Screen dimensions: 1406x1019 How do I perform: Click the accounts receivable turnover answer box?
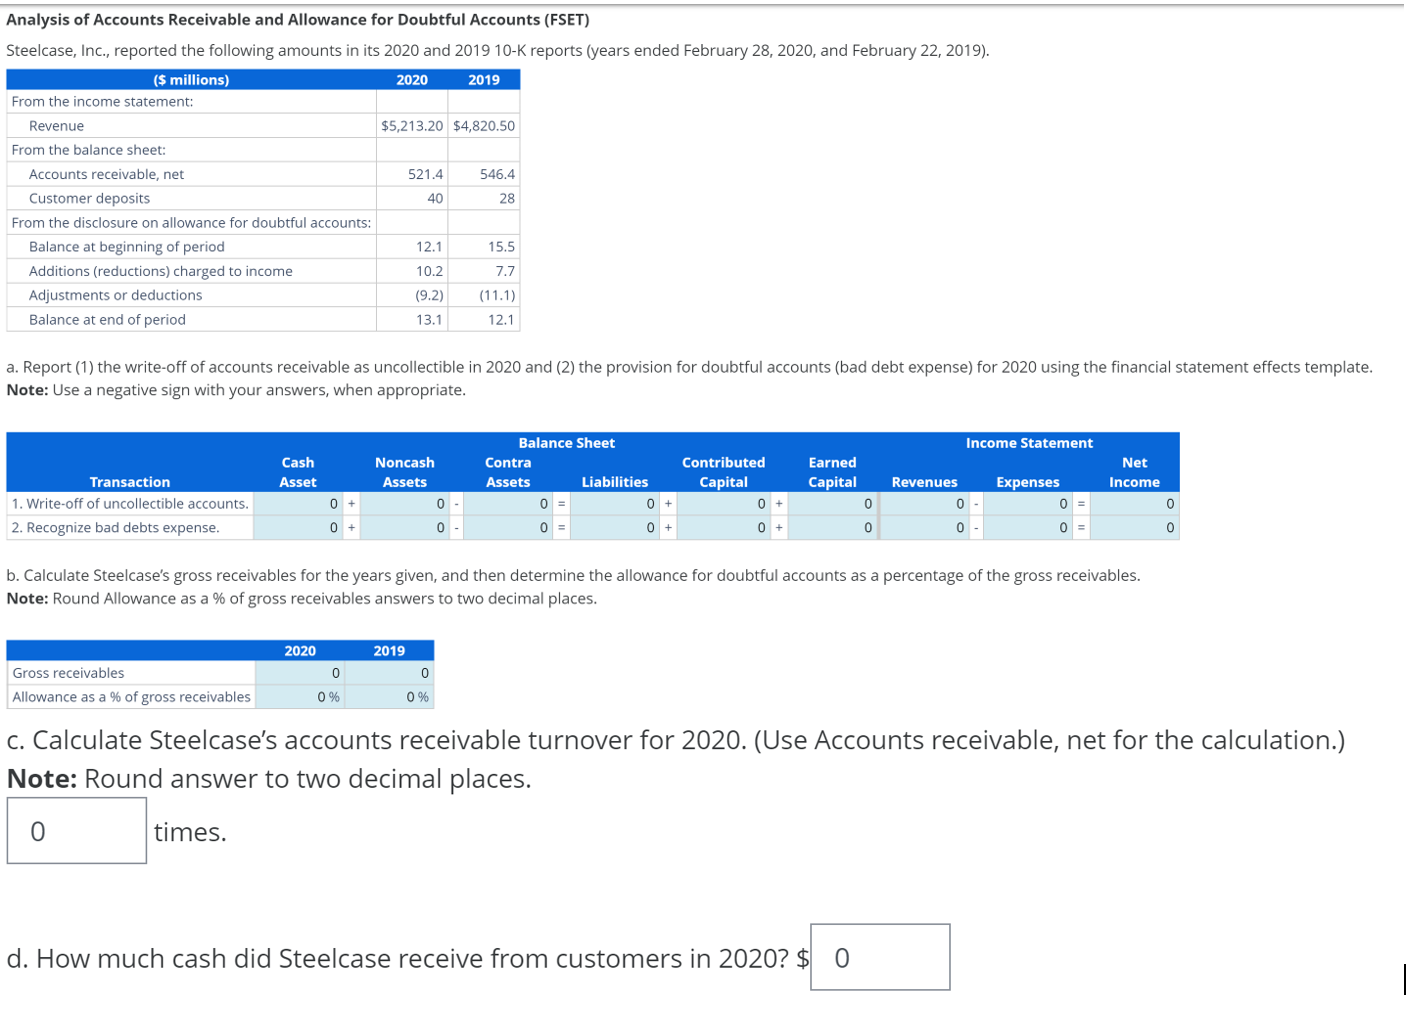tap(75, 830)
